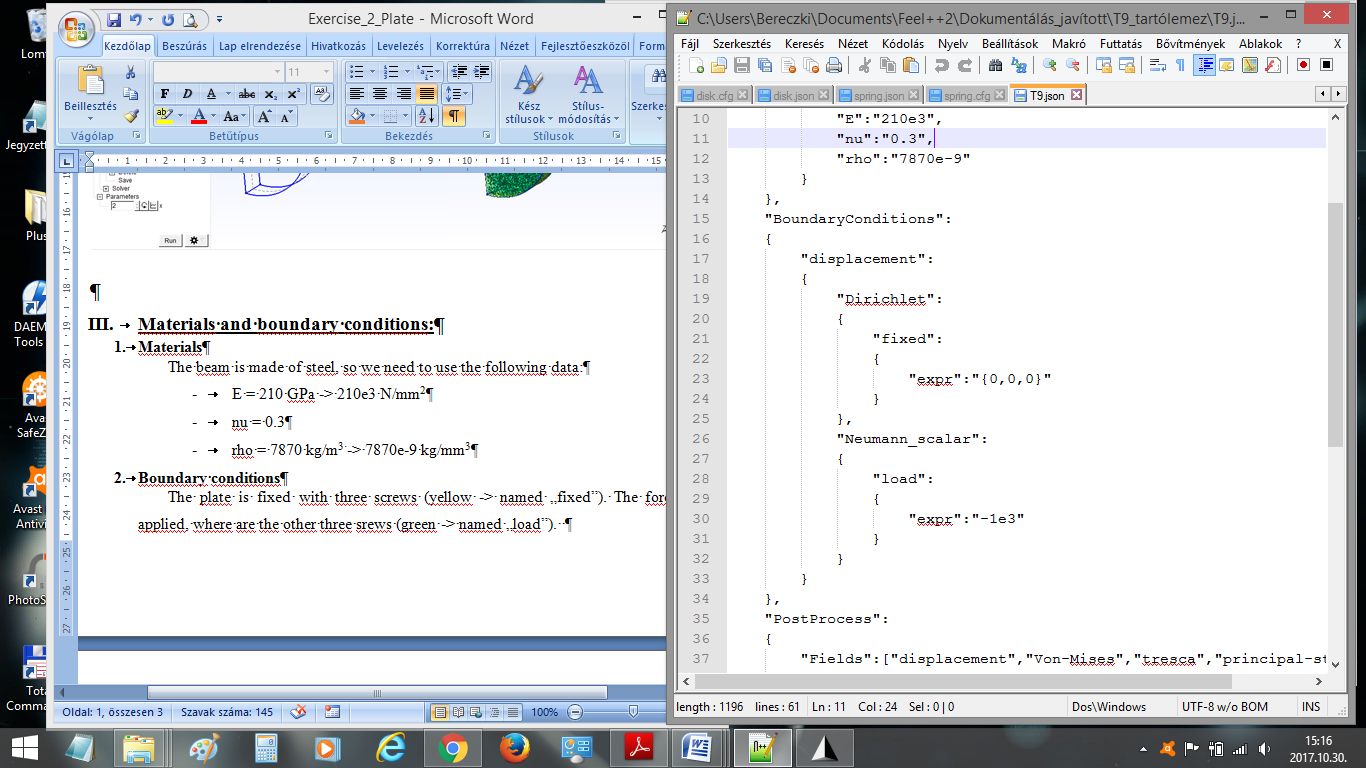
Task: Open Firefox from the Windows taskbar
Action: pyautogui.click(x=515, y=747)
